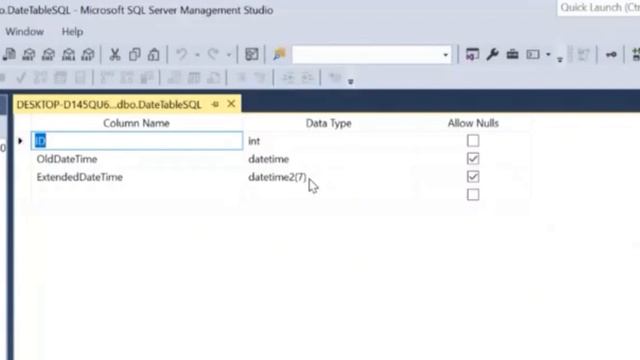Image resolution: width=640 pixels, height=360 pixels.
Task: Open the second toolbar row overflow arrow
Action: pos(351,82)
